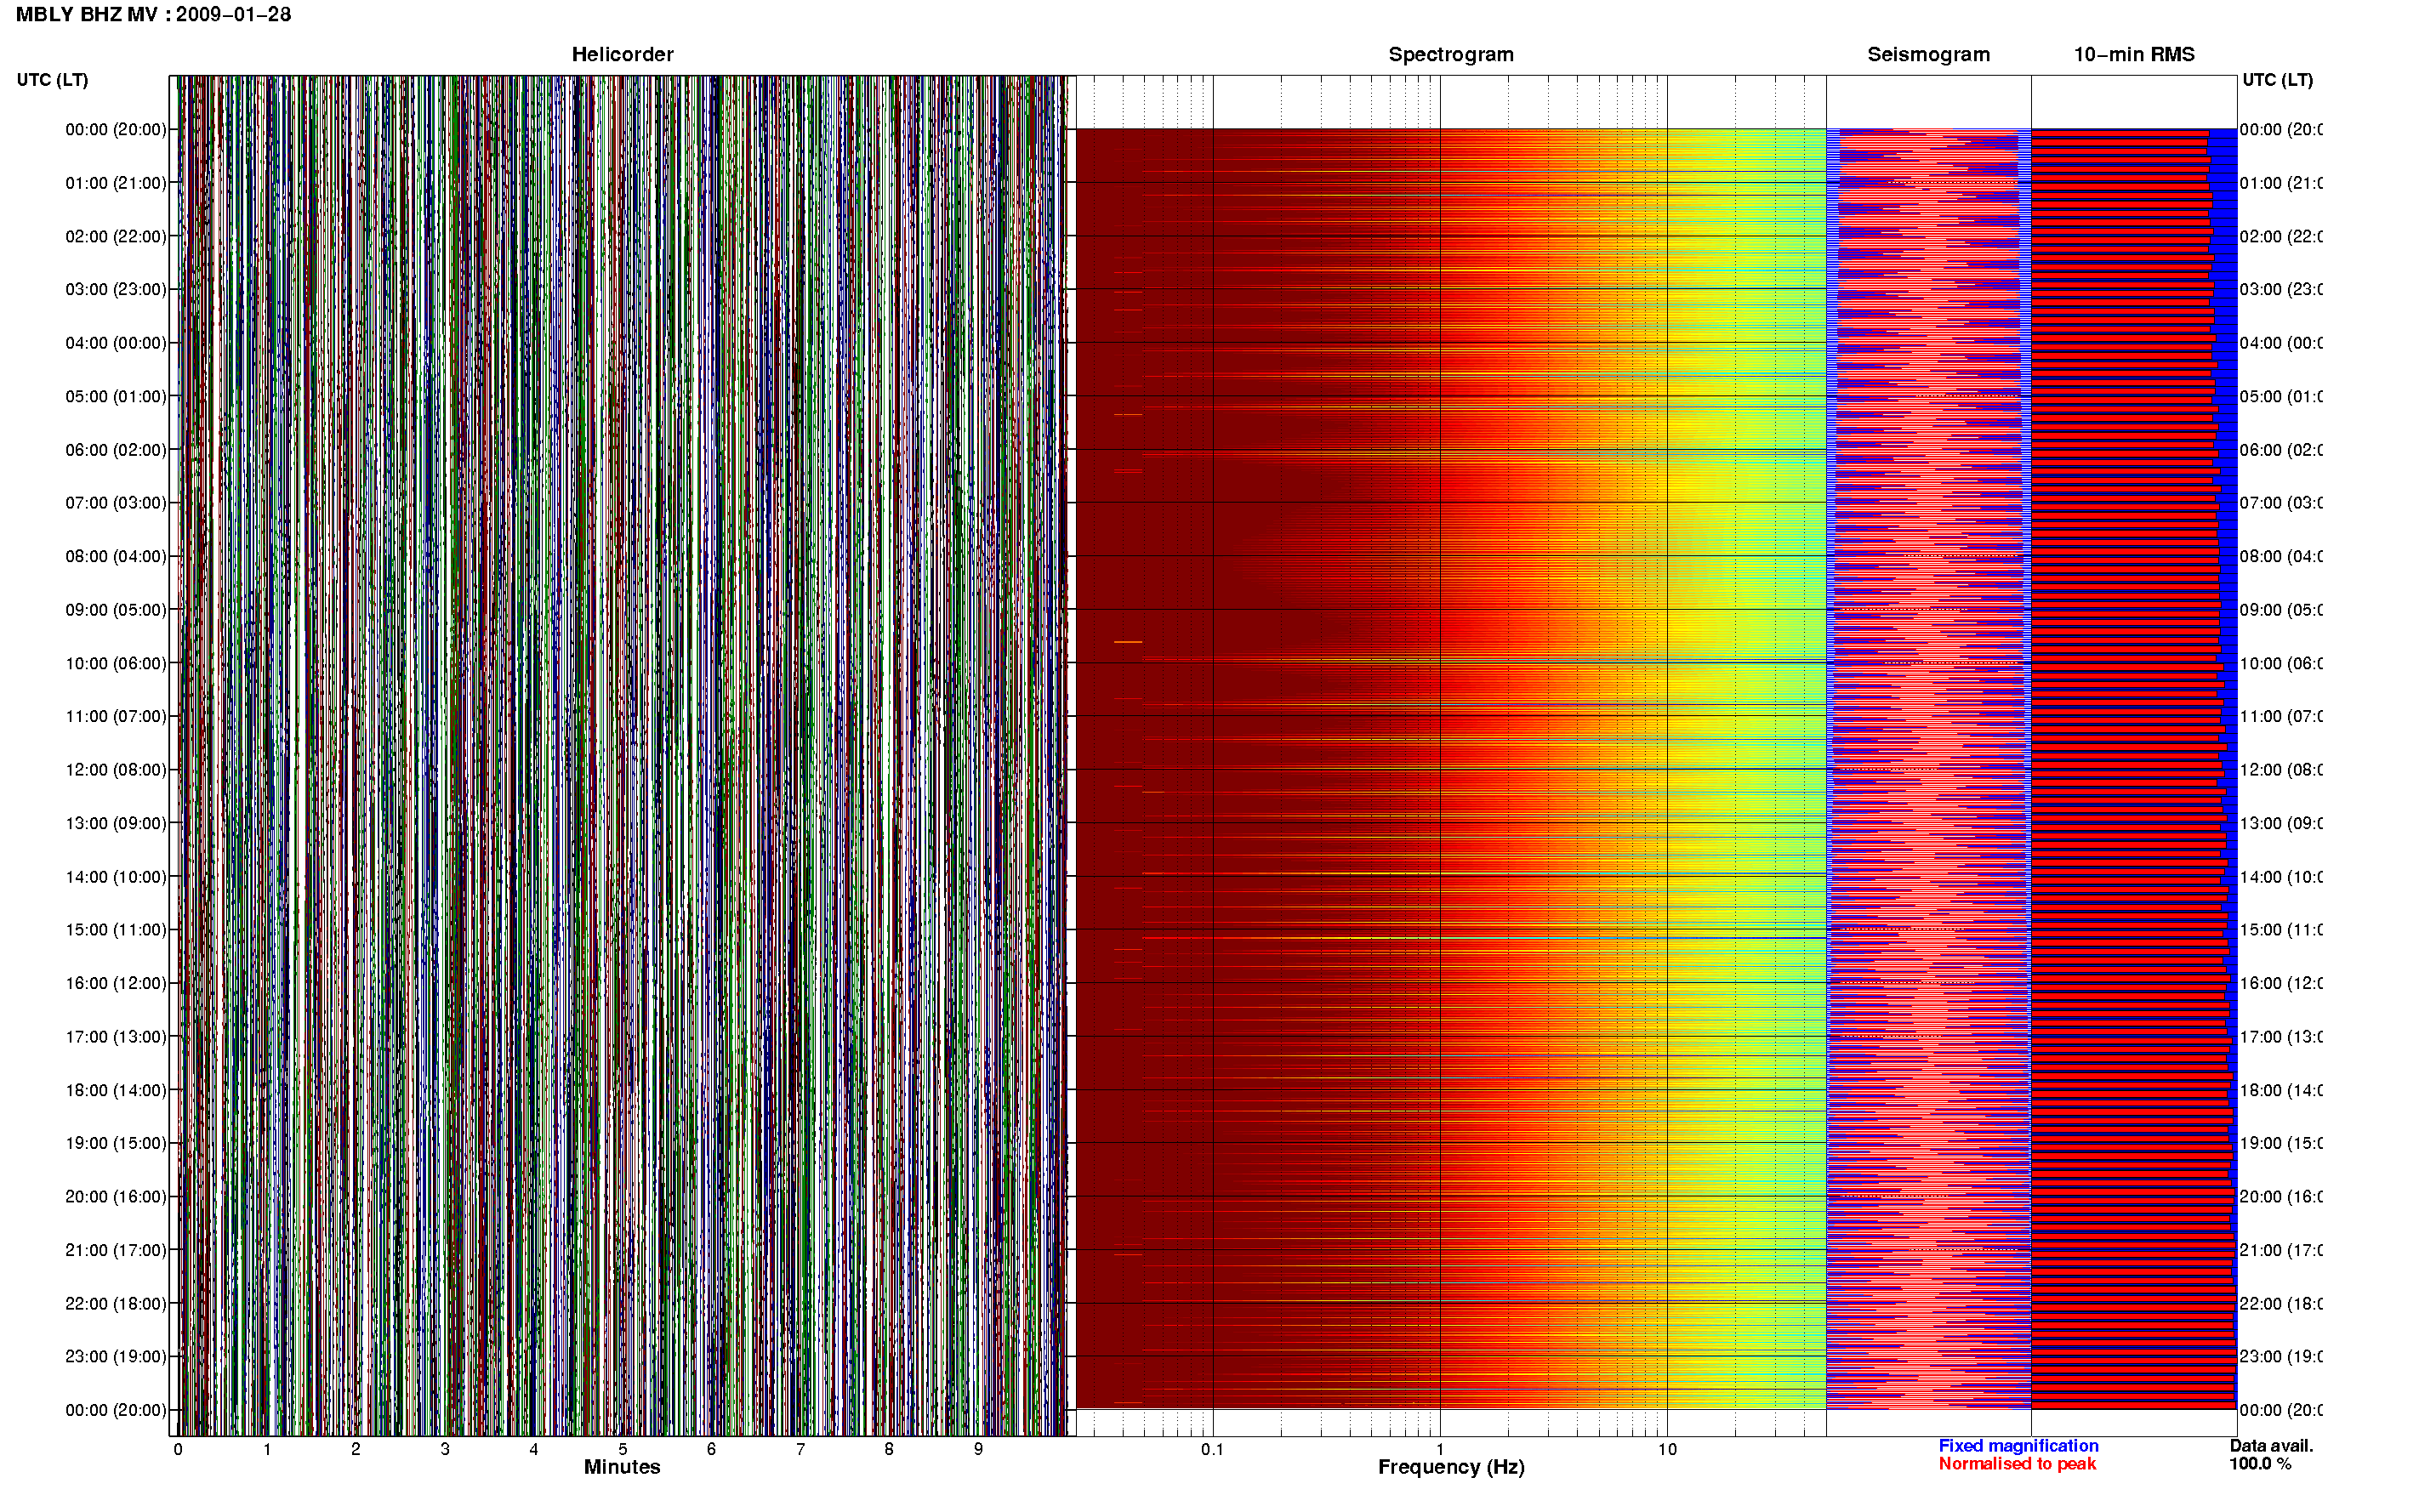Click the 'Spectrogram' panel heading
Viewport: 2419px width, 1512px height.
1451,55
